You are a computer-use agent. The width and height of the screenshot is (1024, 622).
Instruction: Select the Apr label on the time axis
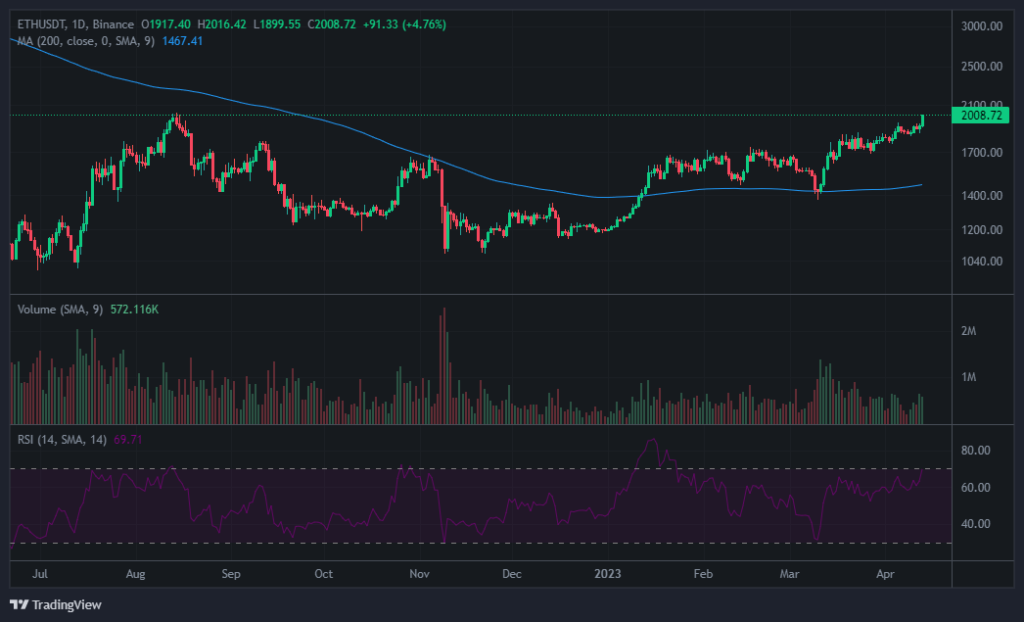point(884,574)
